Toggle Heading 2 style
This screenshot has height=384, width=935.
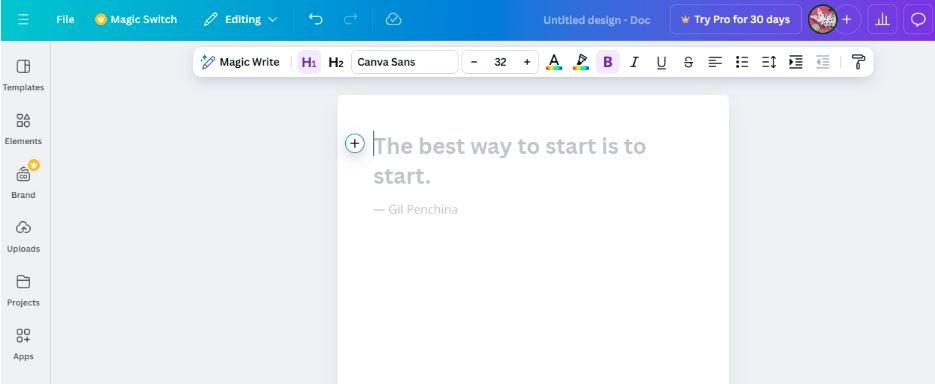[336, 62]
